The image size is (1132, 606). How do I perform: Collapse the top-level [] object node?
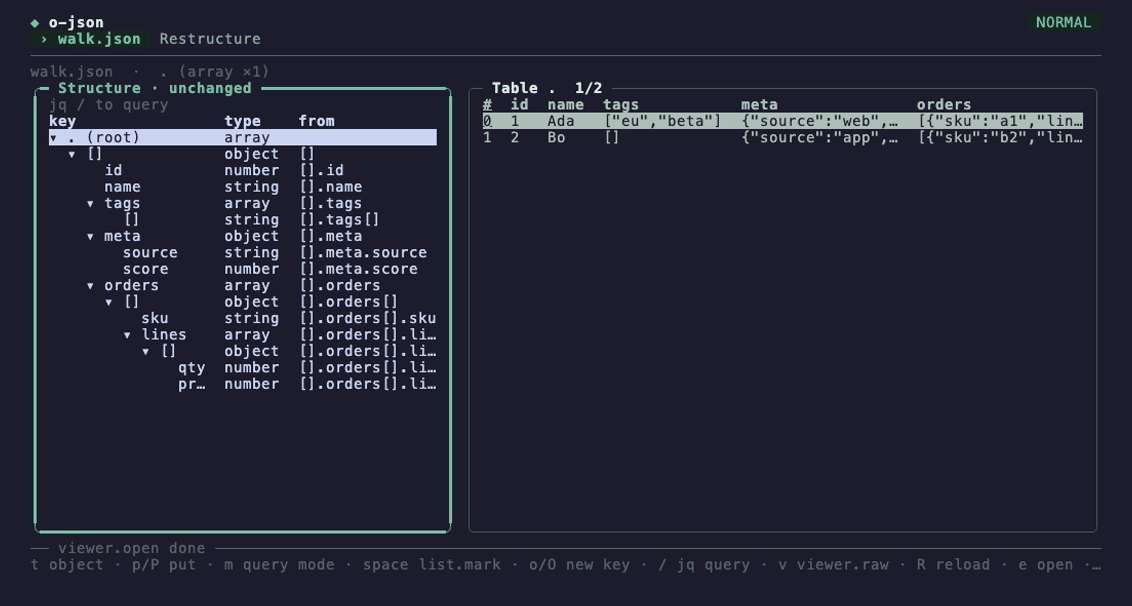[72, 154]
